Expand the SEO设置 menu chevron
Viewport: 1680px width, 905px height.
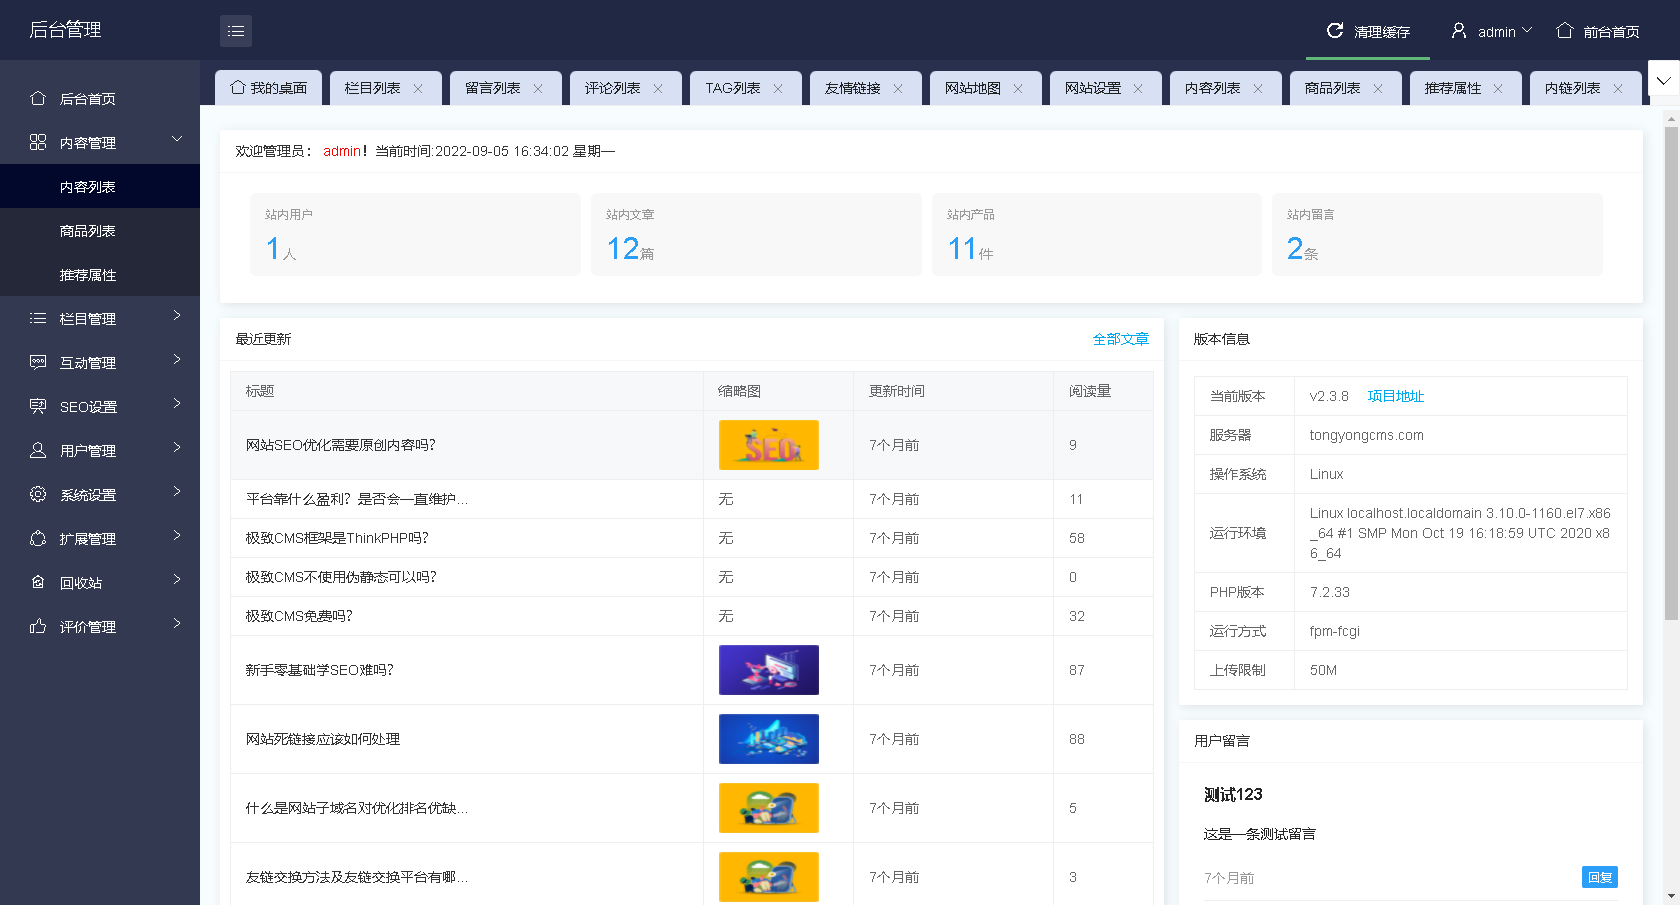(177, 403)
